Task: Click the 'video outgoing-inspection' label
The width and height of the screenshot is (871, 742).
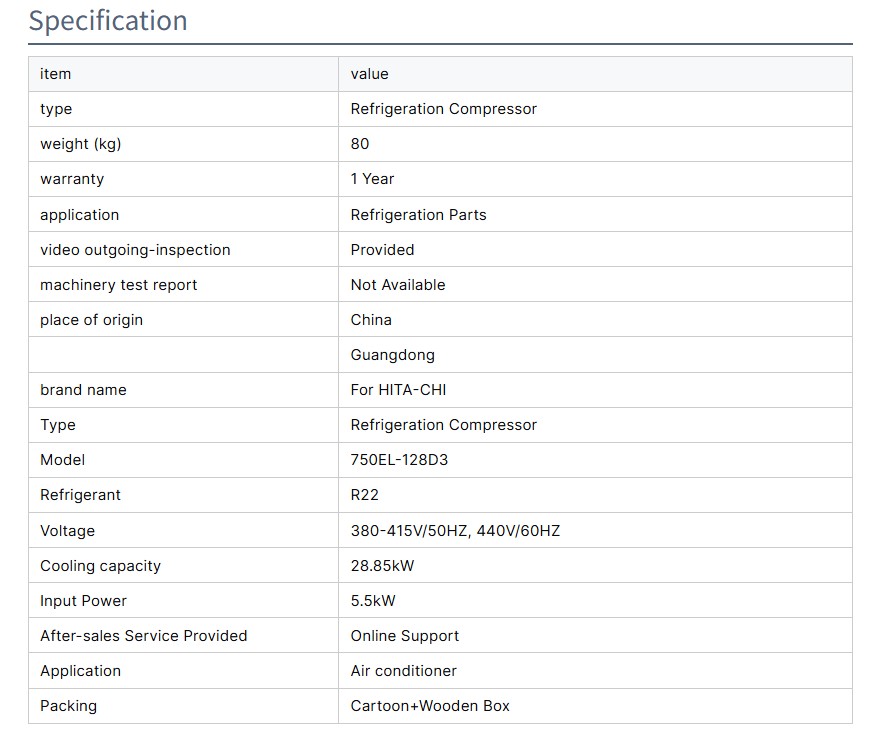Action: [x=135, y=250]
